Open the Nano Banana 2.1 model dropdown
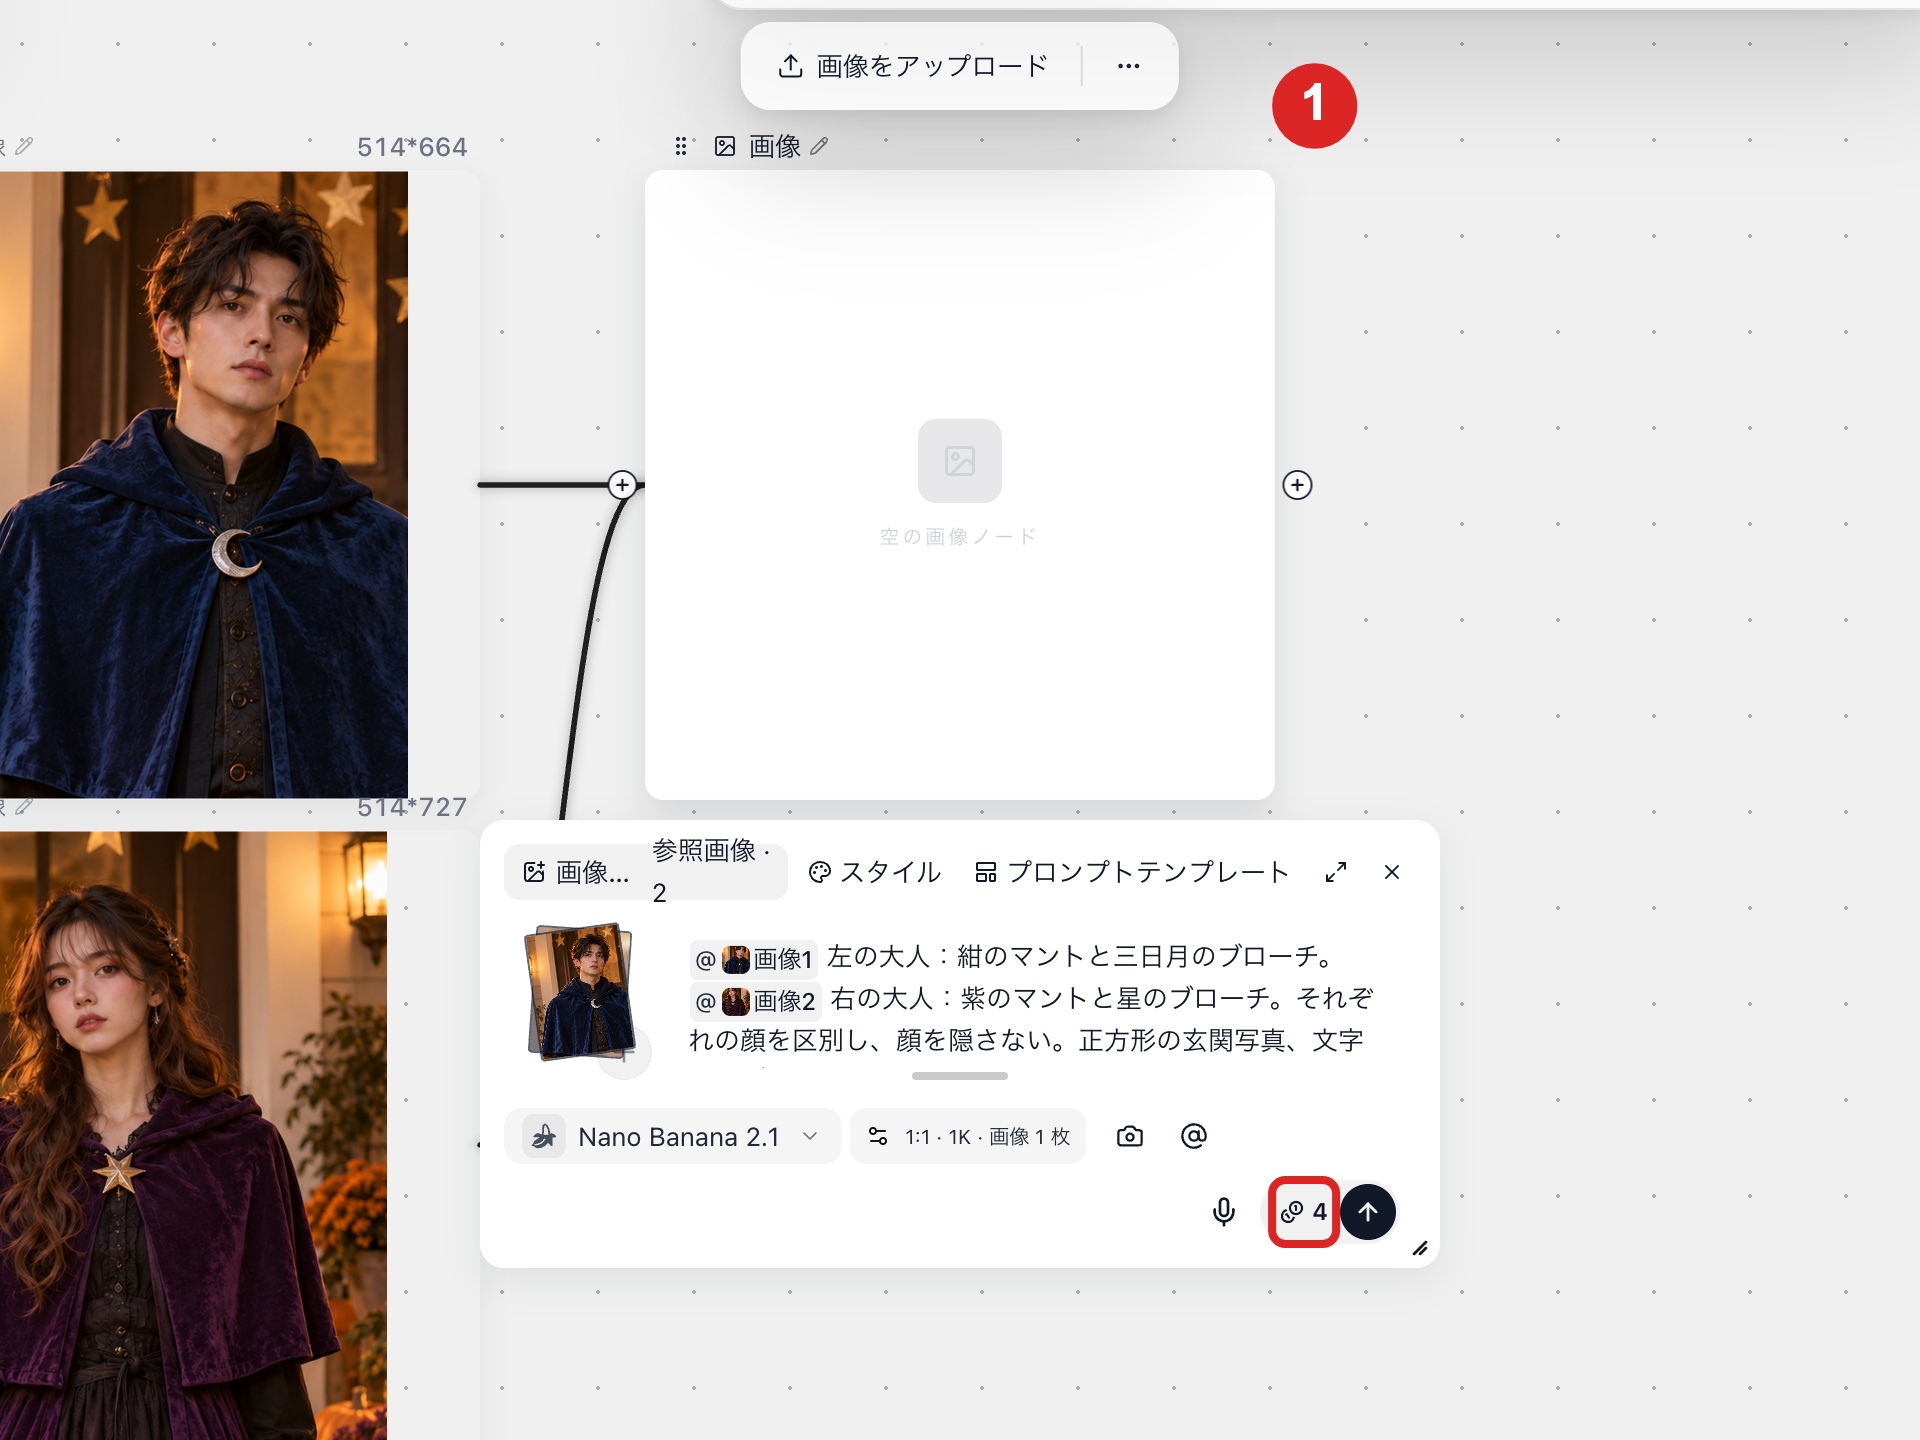This screenshot has height=1440, width=1920. (672, 1136)
